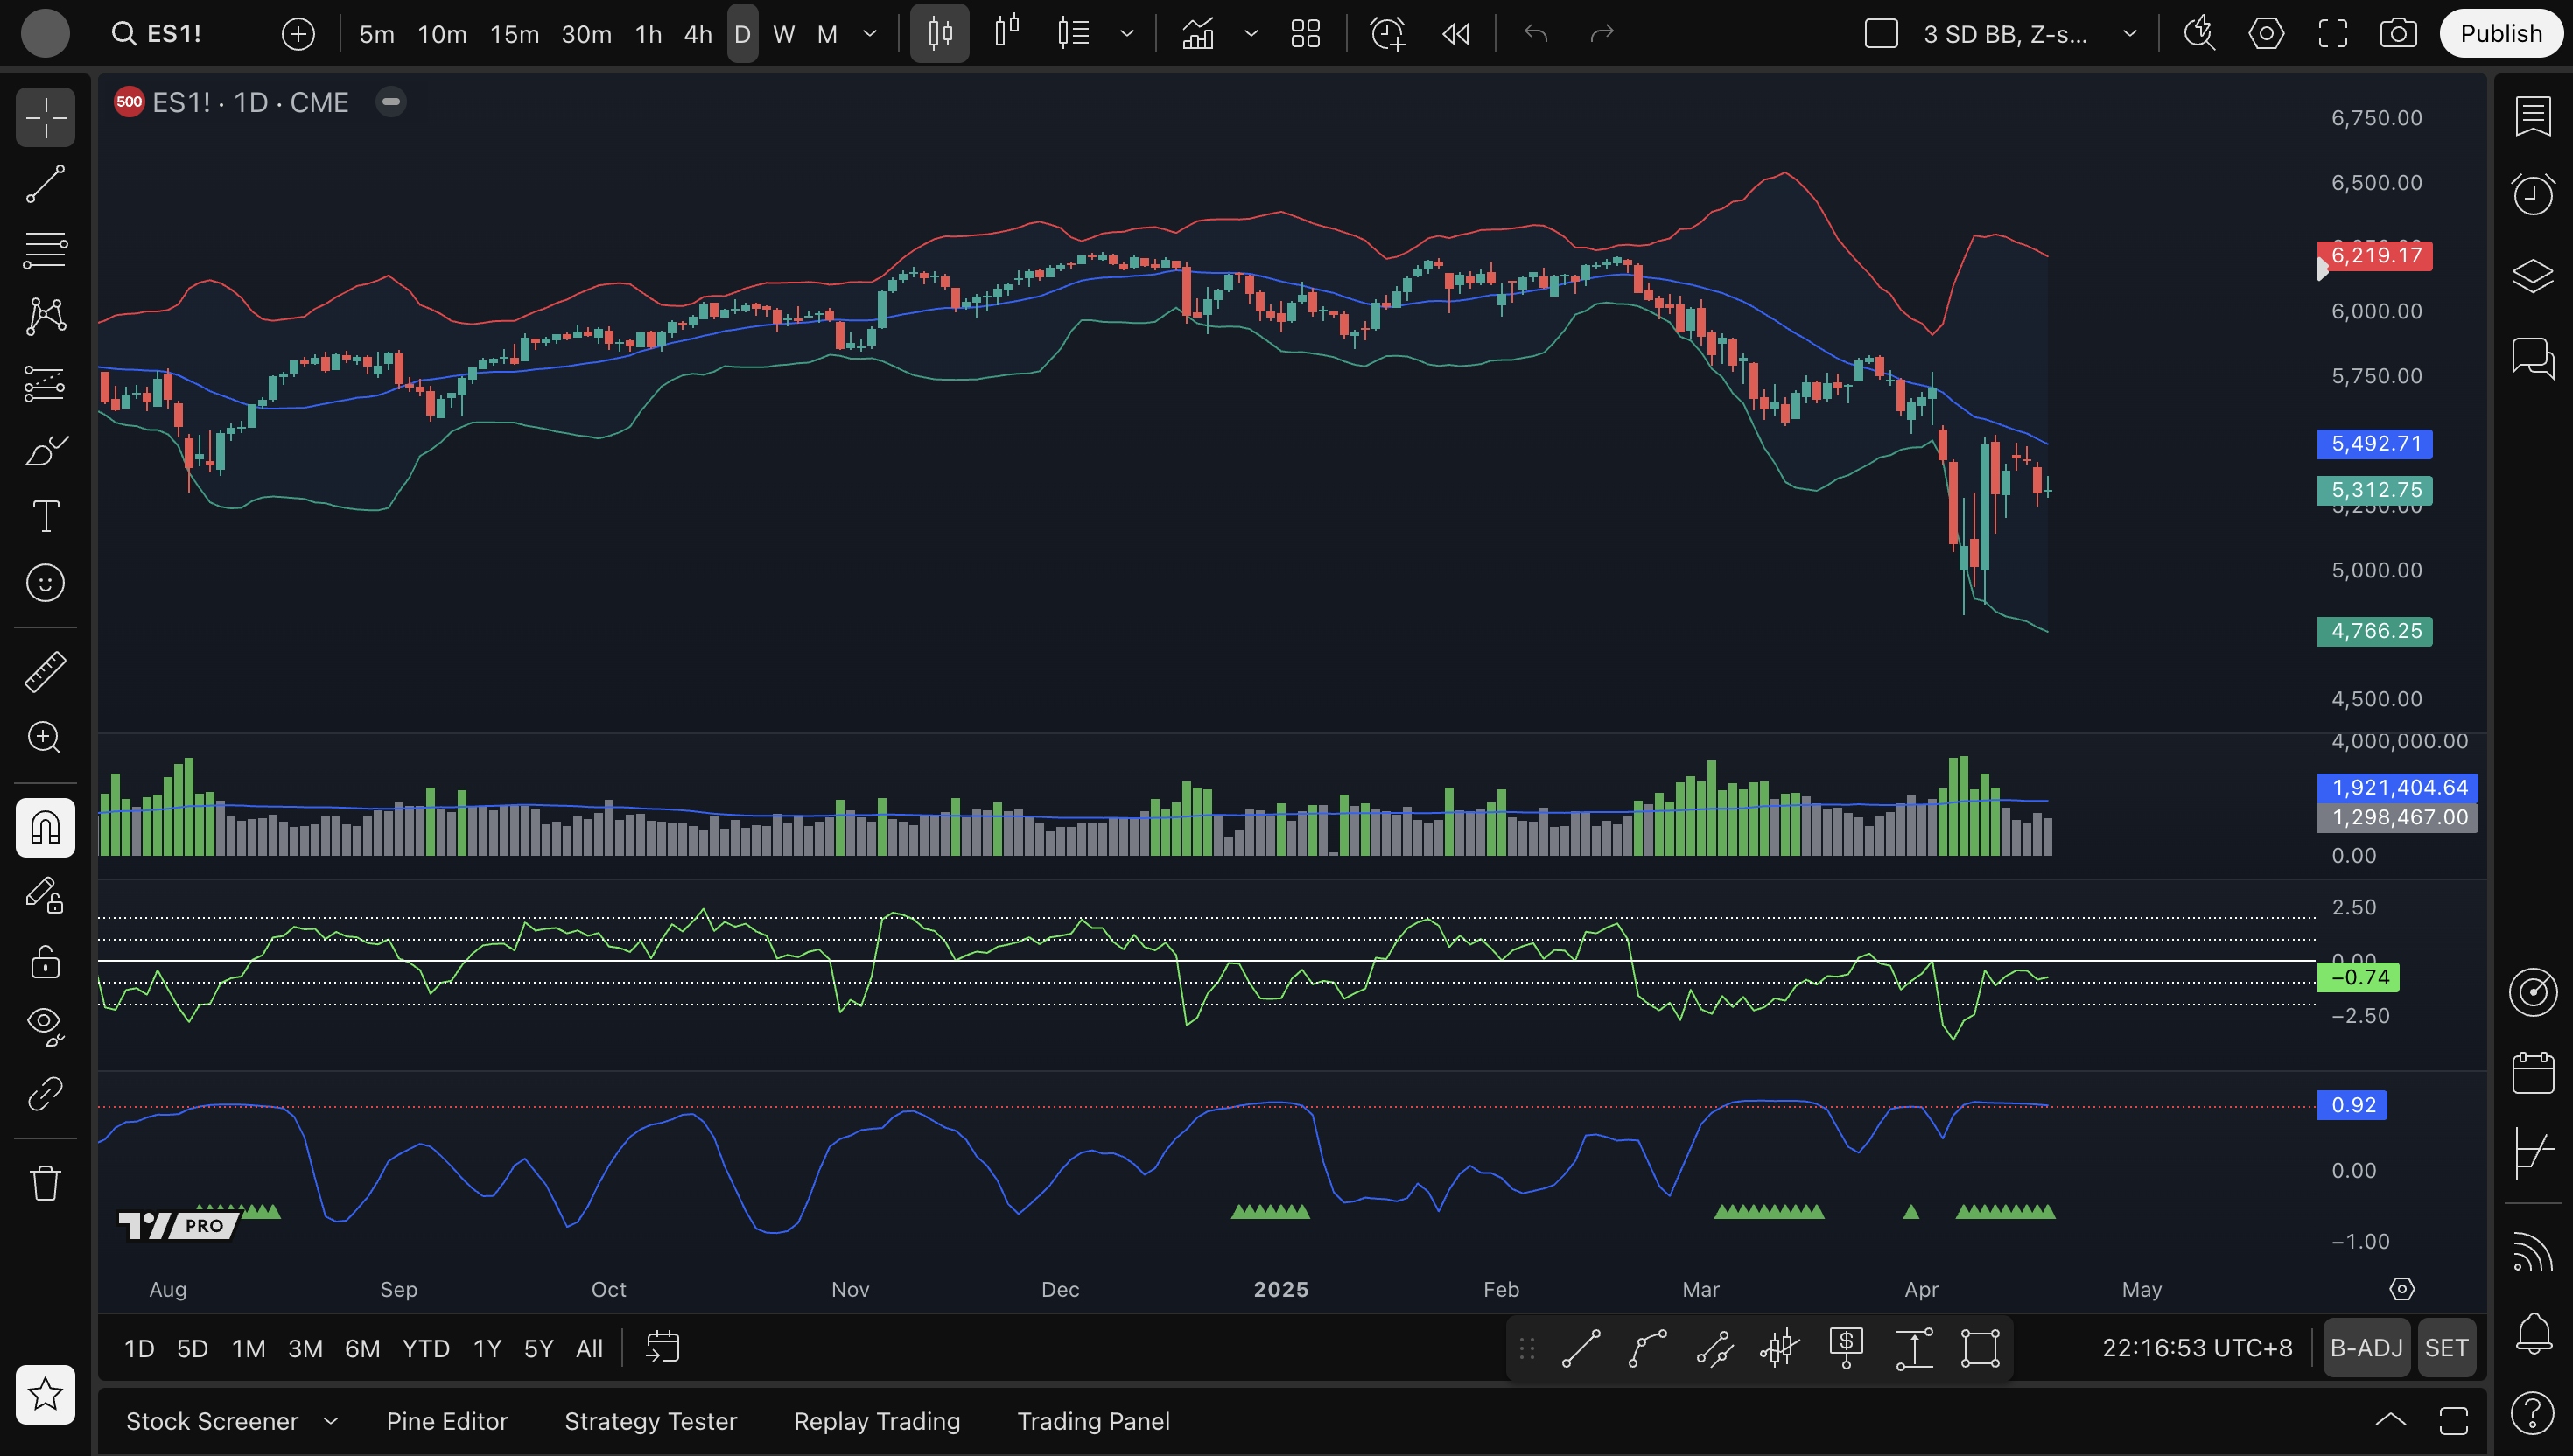
Task: Open the 3 SD BB layout dropdown
Action: tap(2129, 34)
